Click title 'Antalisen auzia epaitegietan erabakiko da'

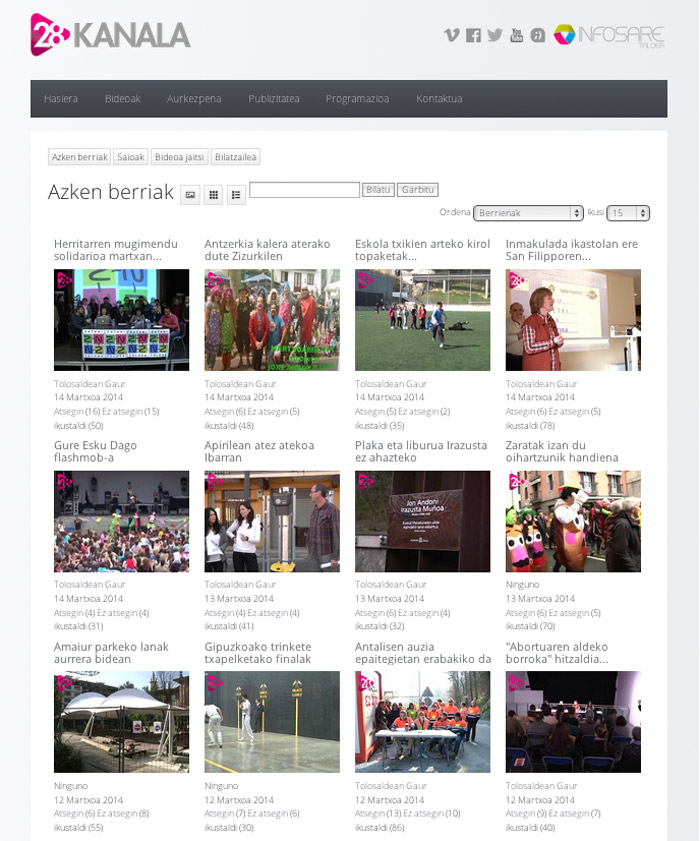coord(423,653)
